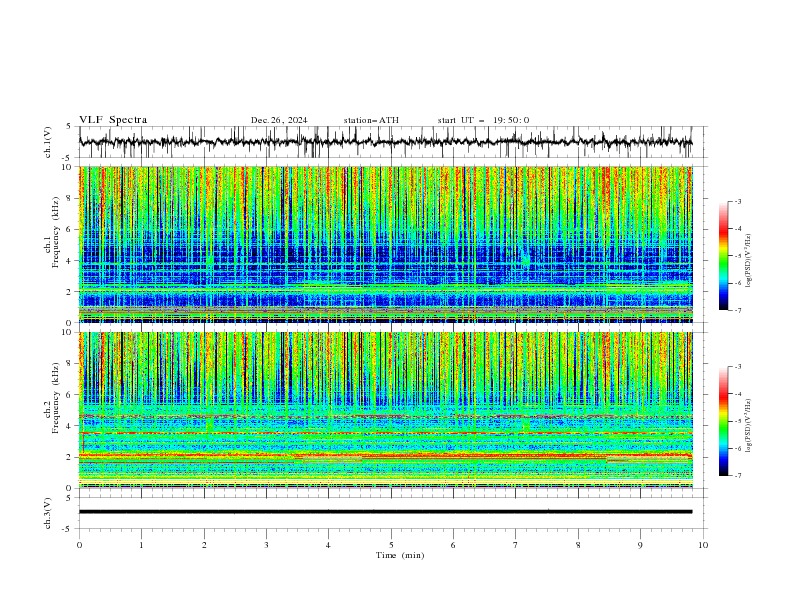Click the ch.1 color scale bar
This screenshot has width=792, height=612.
point(724,256)
